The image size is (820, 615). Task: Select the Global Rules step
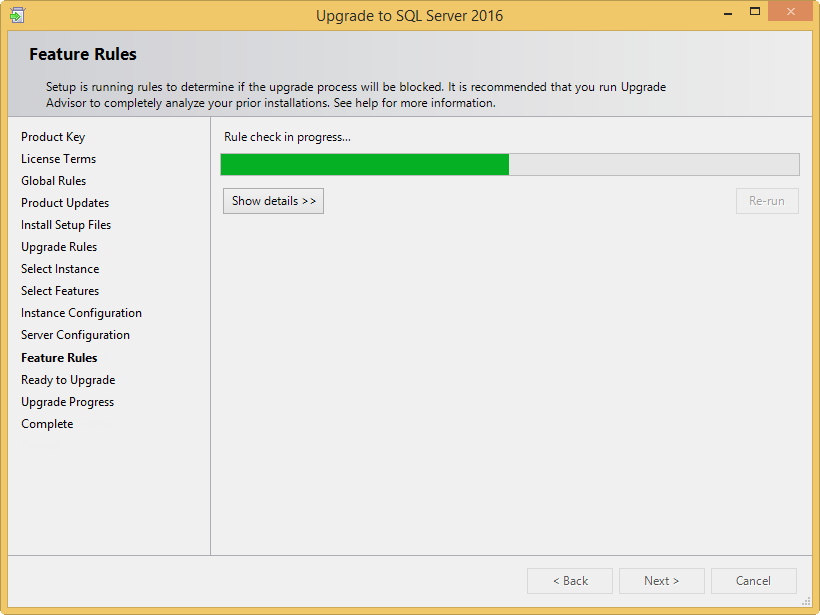(53, 181)
